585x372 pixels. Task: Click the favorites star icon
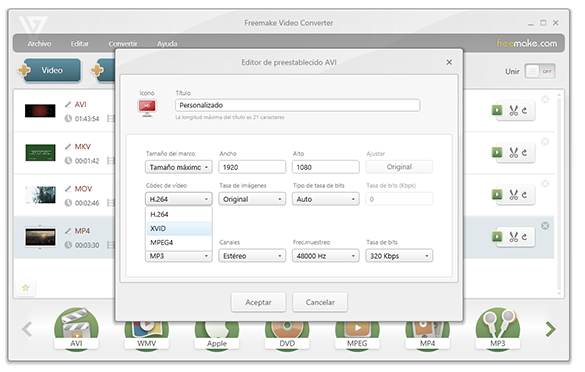click(x=26, y=288)
